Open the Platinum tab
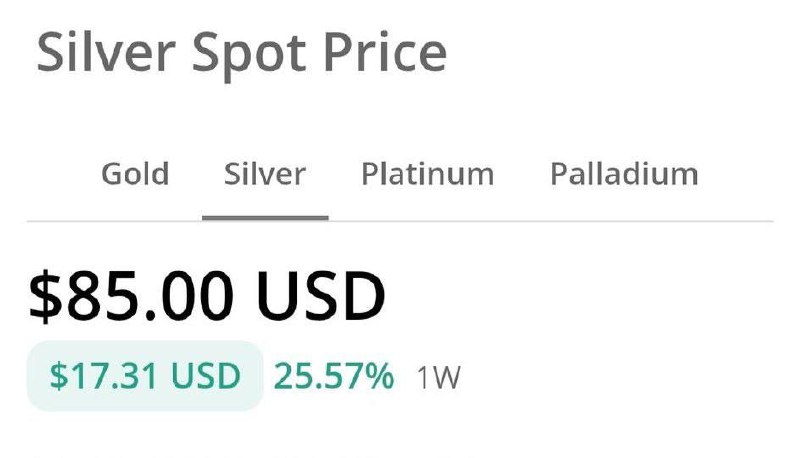The width and height of the screenshot is (800, 458). click(427, 174)
